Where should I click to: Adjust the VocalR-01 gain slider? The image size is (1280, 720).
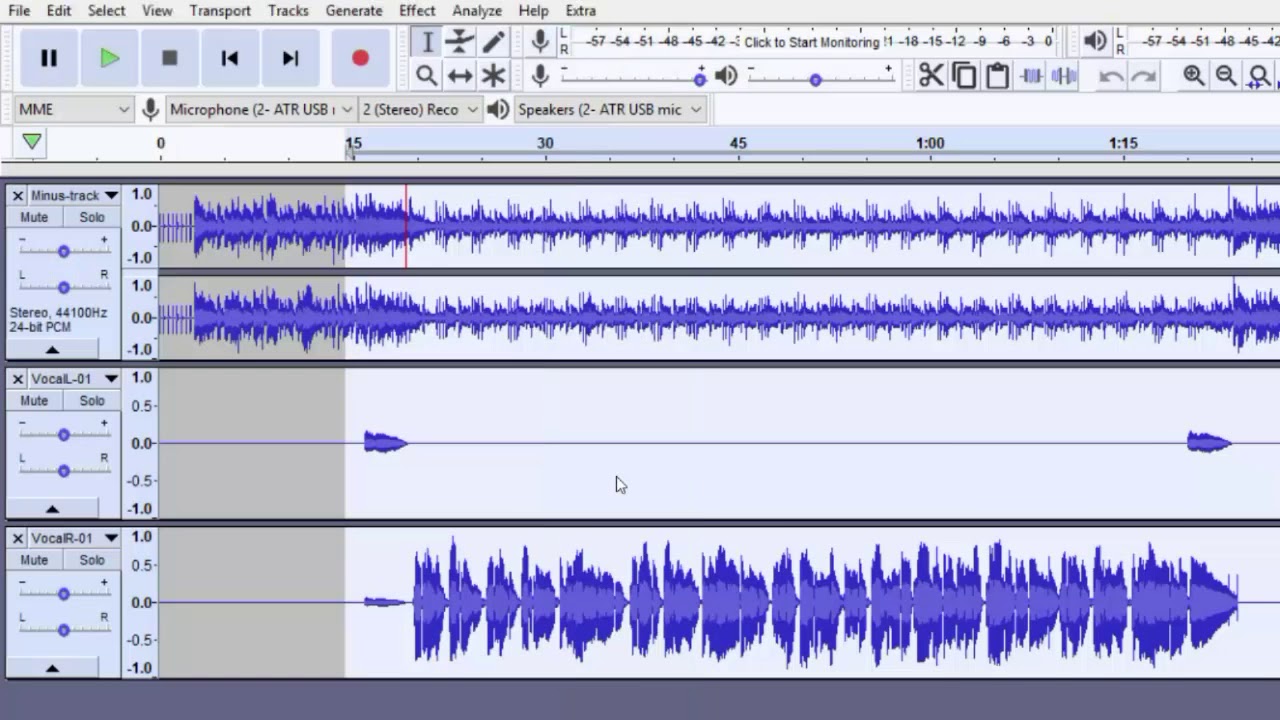coord(63,594)
